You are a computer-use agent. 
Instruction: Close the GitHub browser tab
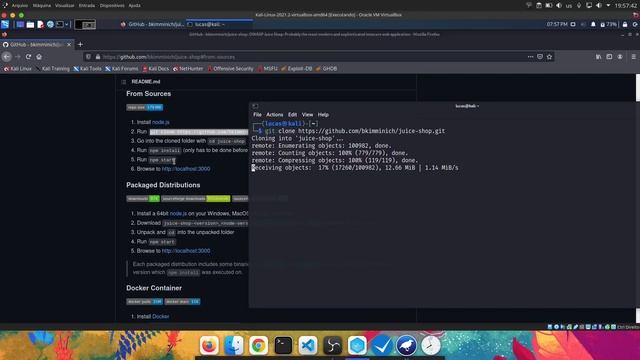click(69, 44)
